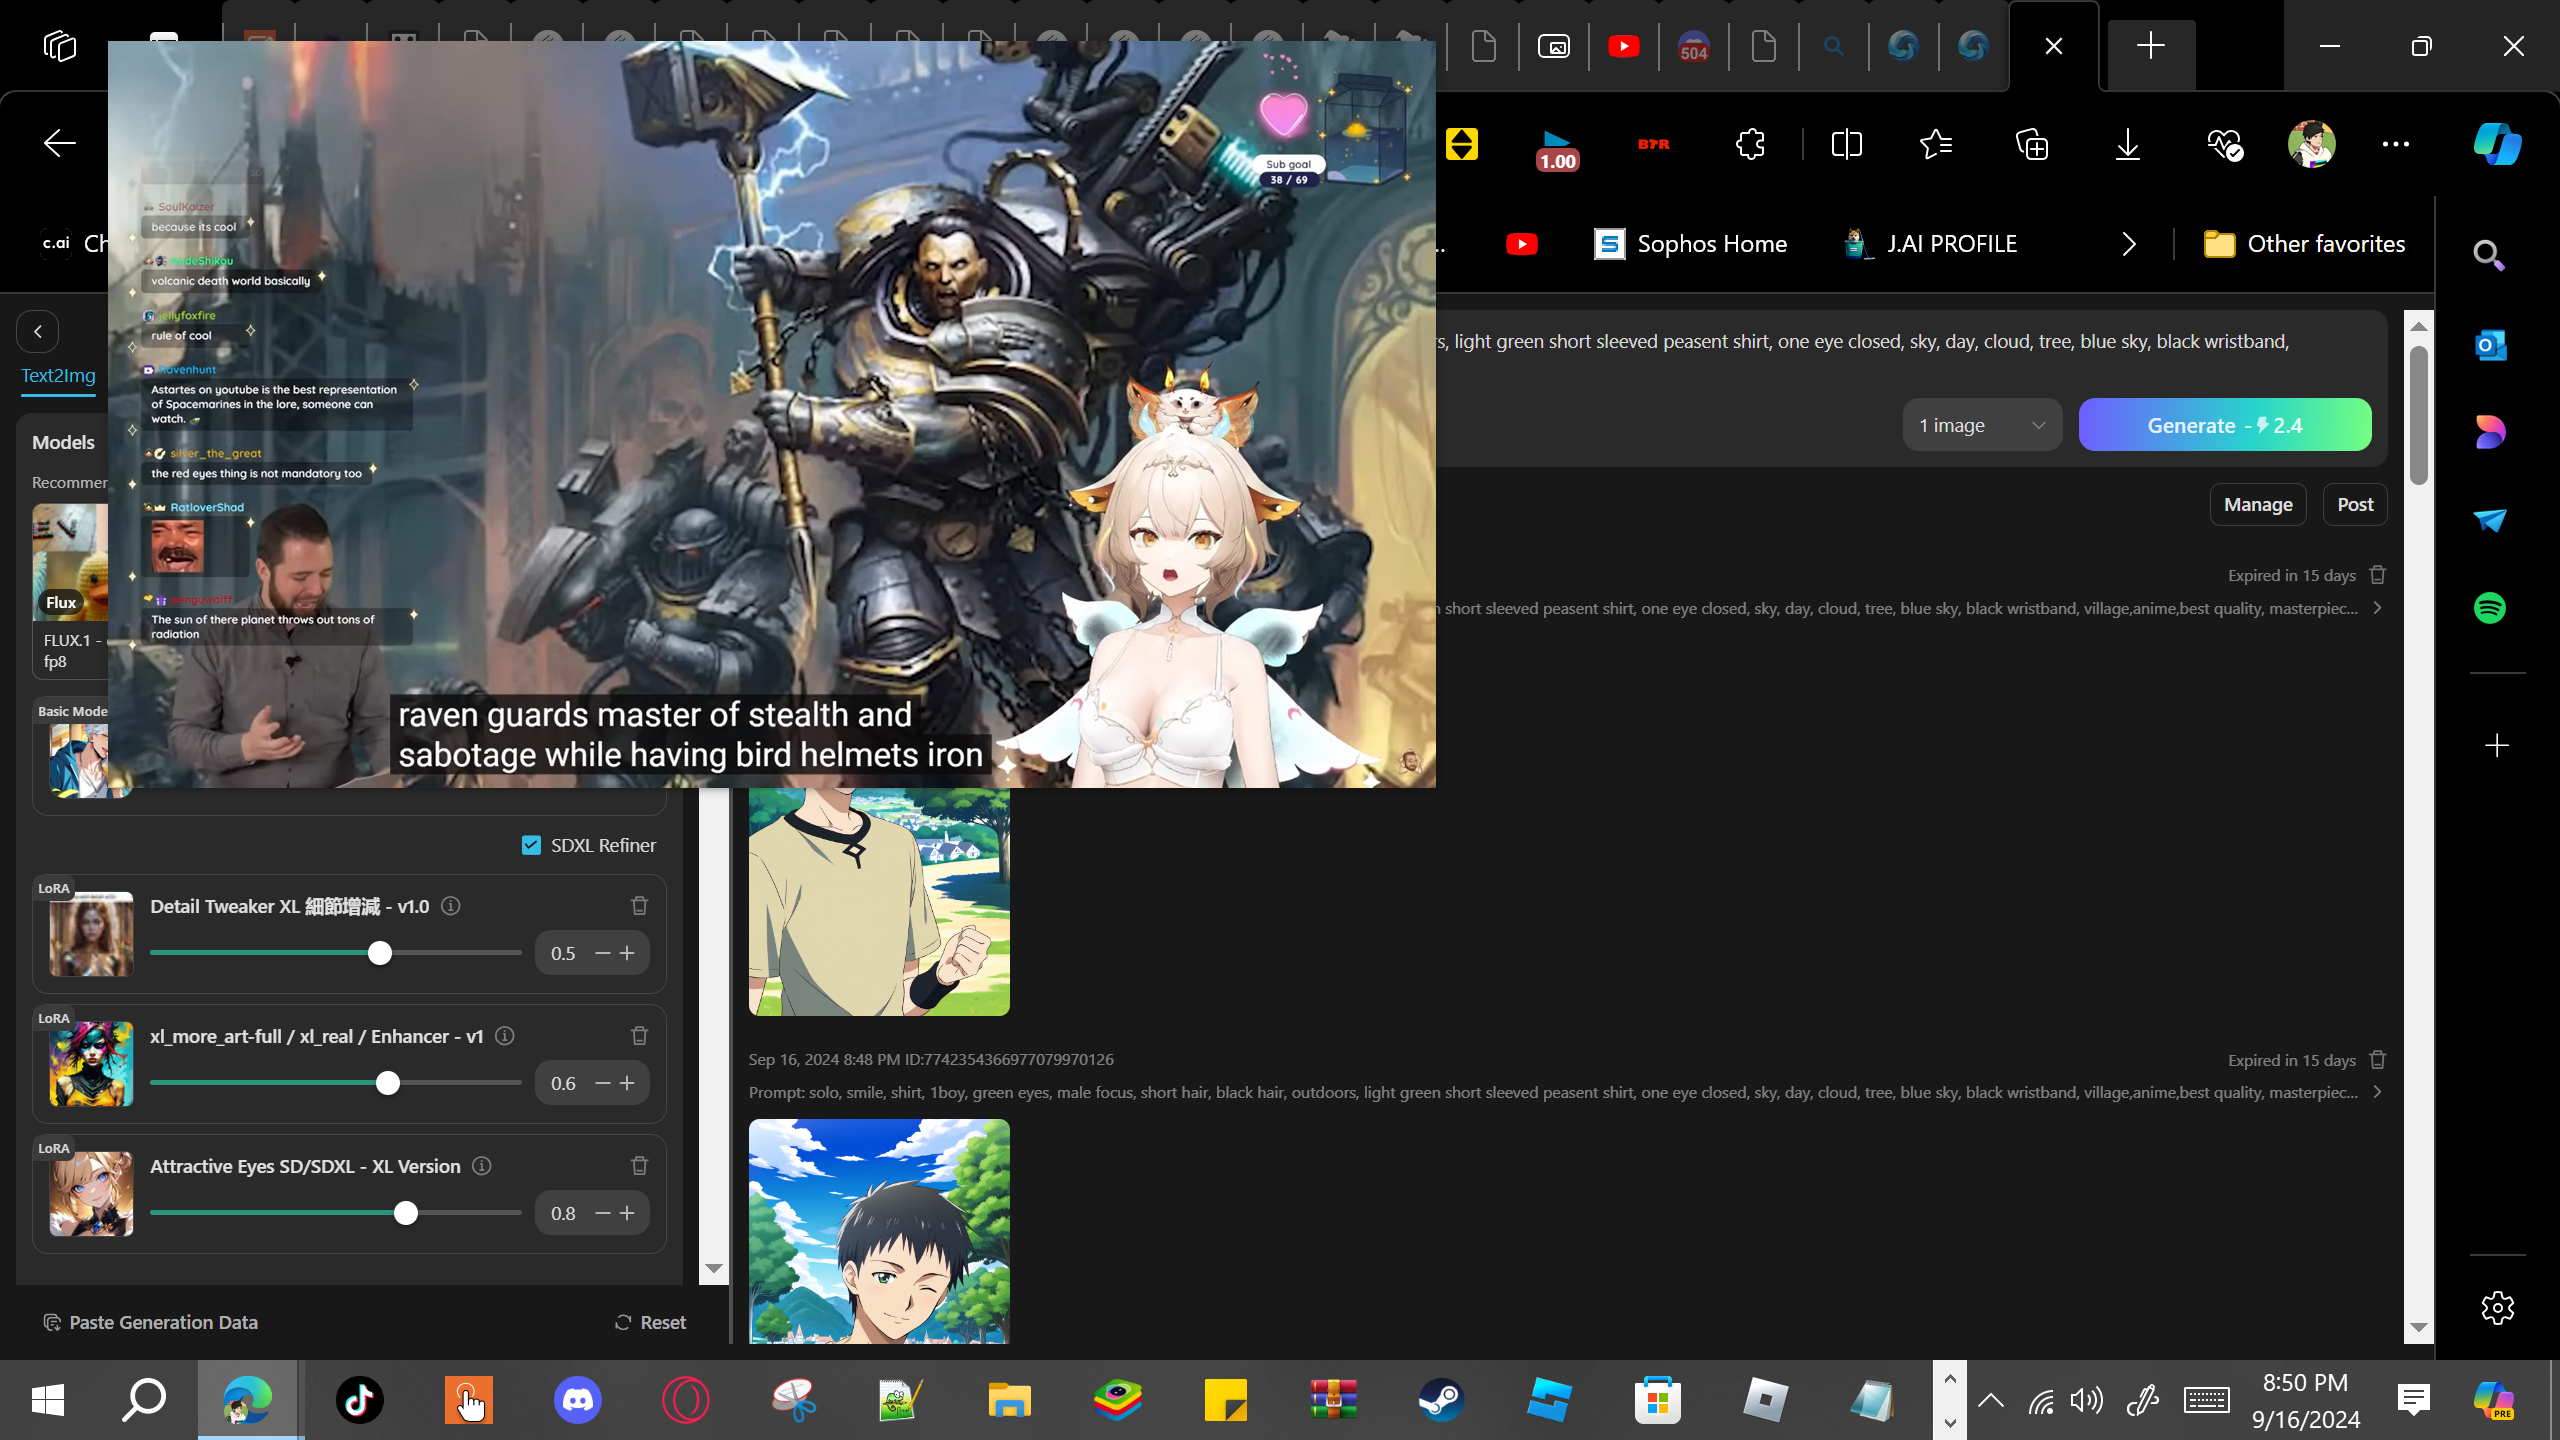2560x1440 pixels.
Task: Open the YouTube favorites bookmark
Action: [1522, 244]
